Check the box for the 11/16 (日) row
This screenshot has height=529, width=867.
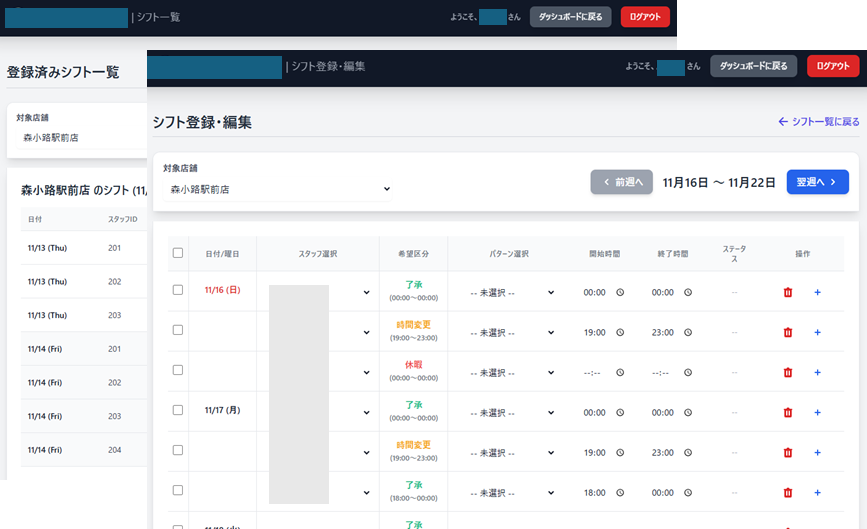point(178,290)
